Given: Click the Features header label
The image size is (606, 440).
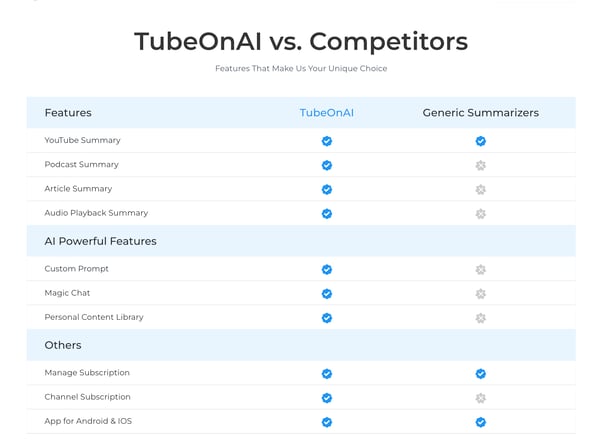Looking at the screenshot, I should pyautogui.click(x=68, y=113).
